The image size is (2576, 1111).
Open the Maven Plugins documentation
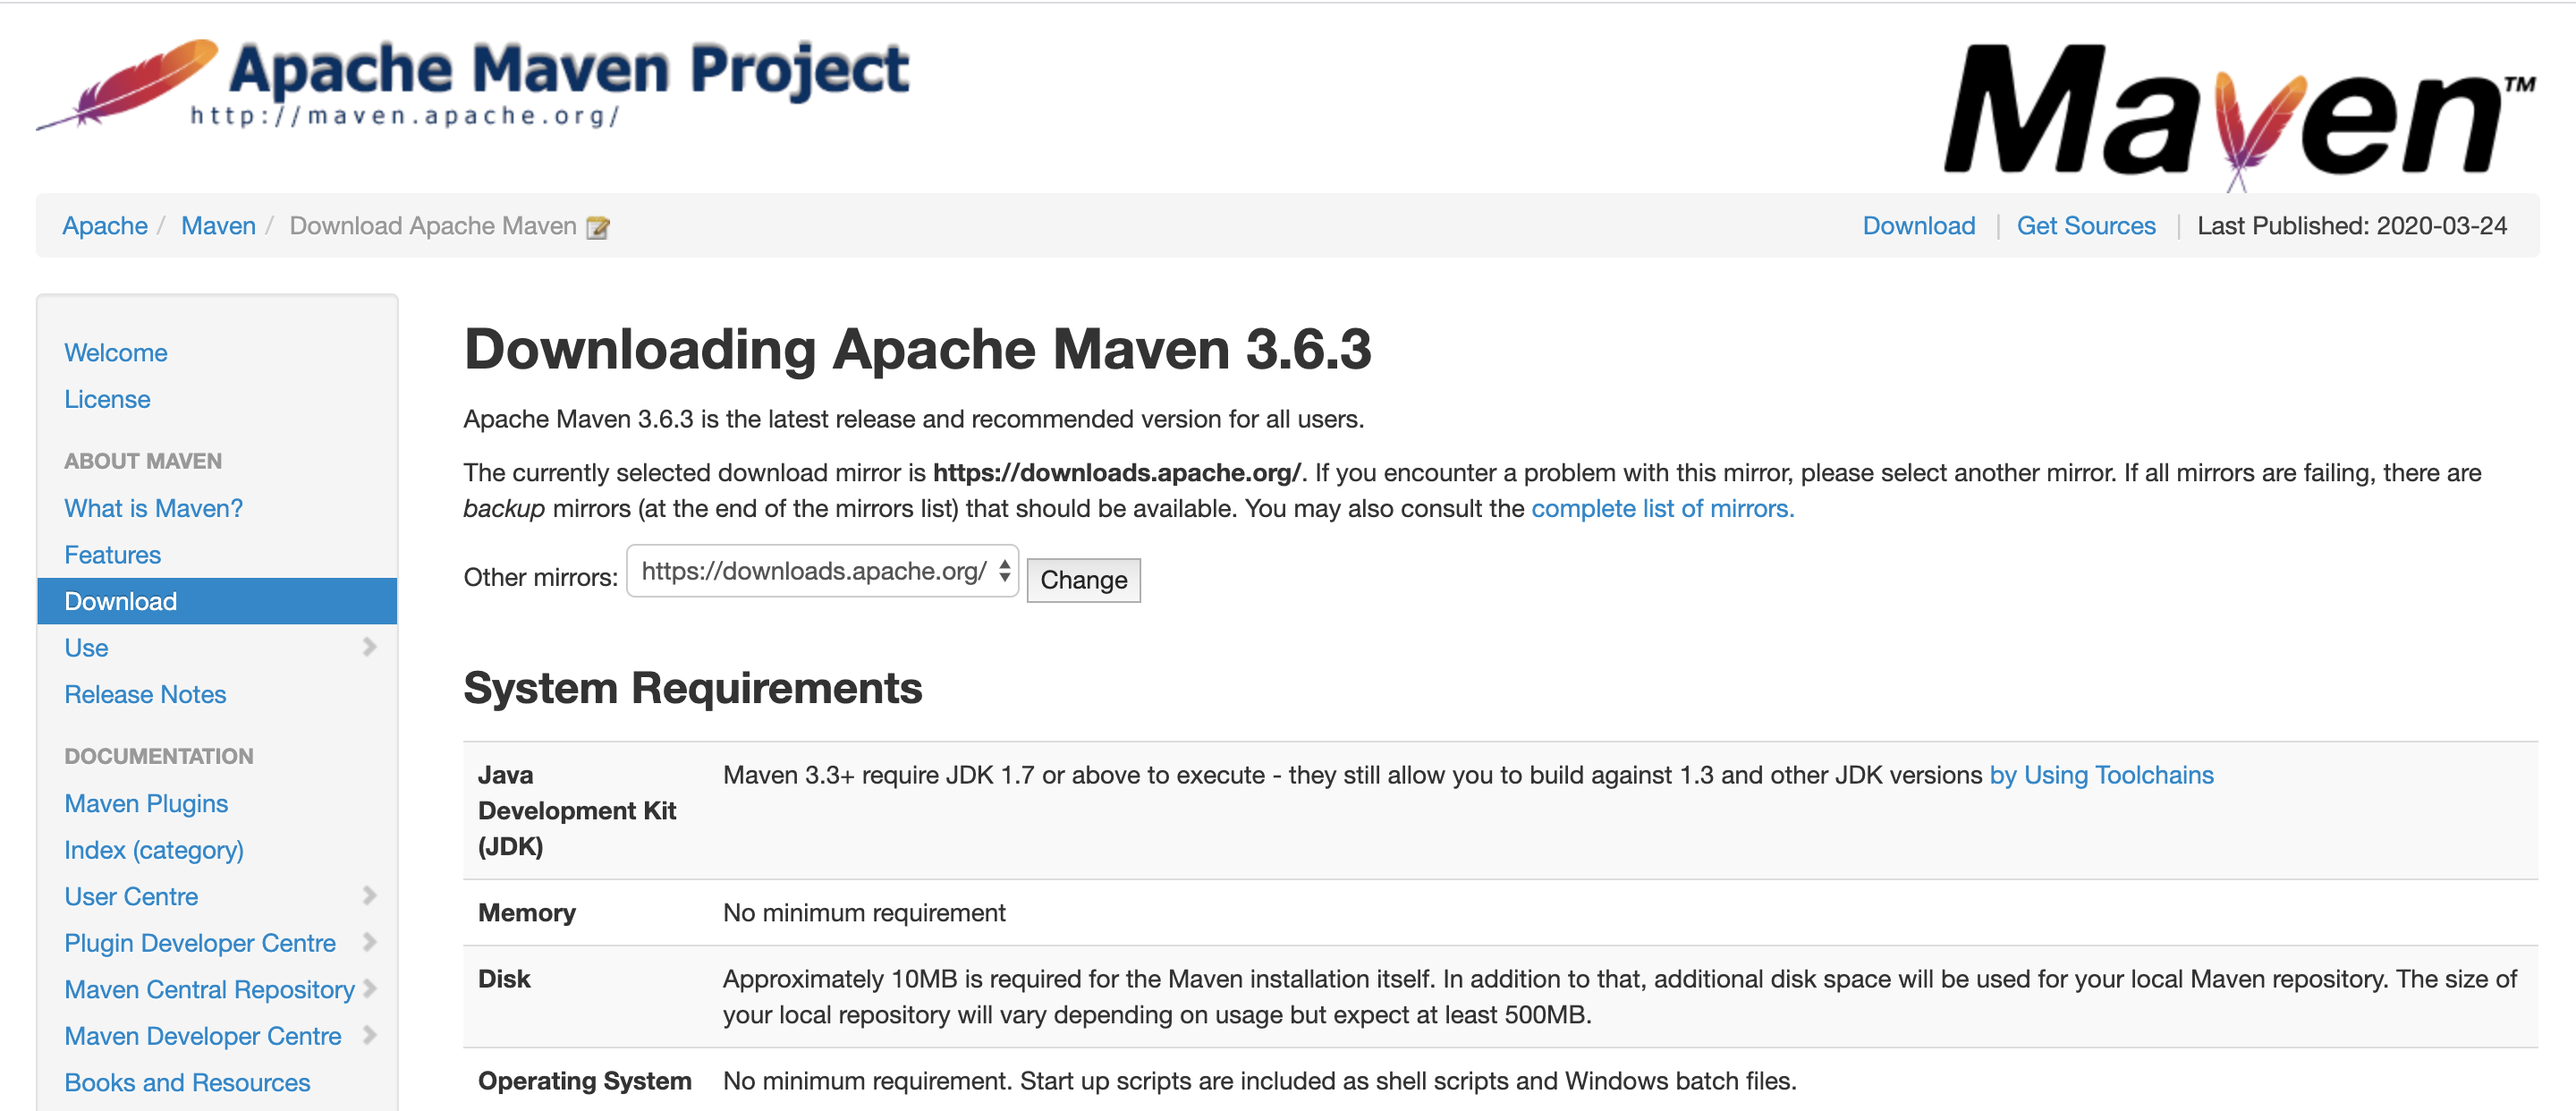click(146, 803)
